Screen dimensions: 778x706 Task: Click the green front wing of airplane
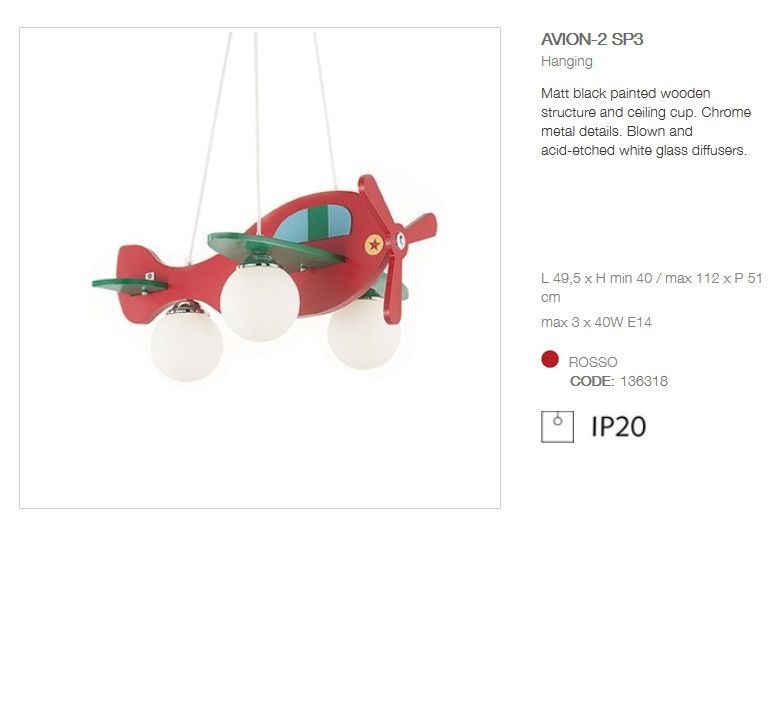[x=276, y=250]
